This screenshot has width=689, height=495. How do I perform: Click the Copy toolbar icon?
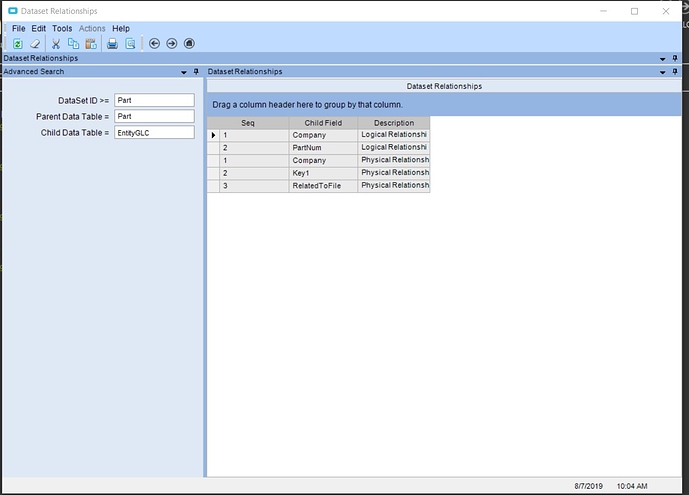pyautogui.click(x=73, y=43)
